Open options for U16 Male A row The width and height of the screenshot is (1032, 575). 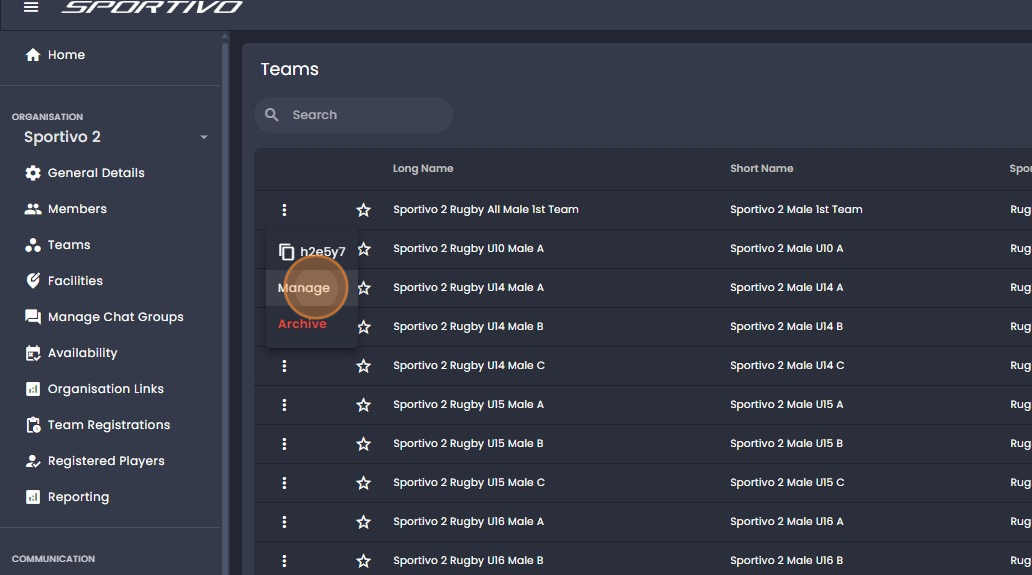(284, 522)
